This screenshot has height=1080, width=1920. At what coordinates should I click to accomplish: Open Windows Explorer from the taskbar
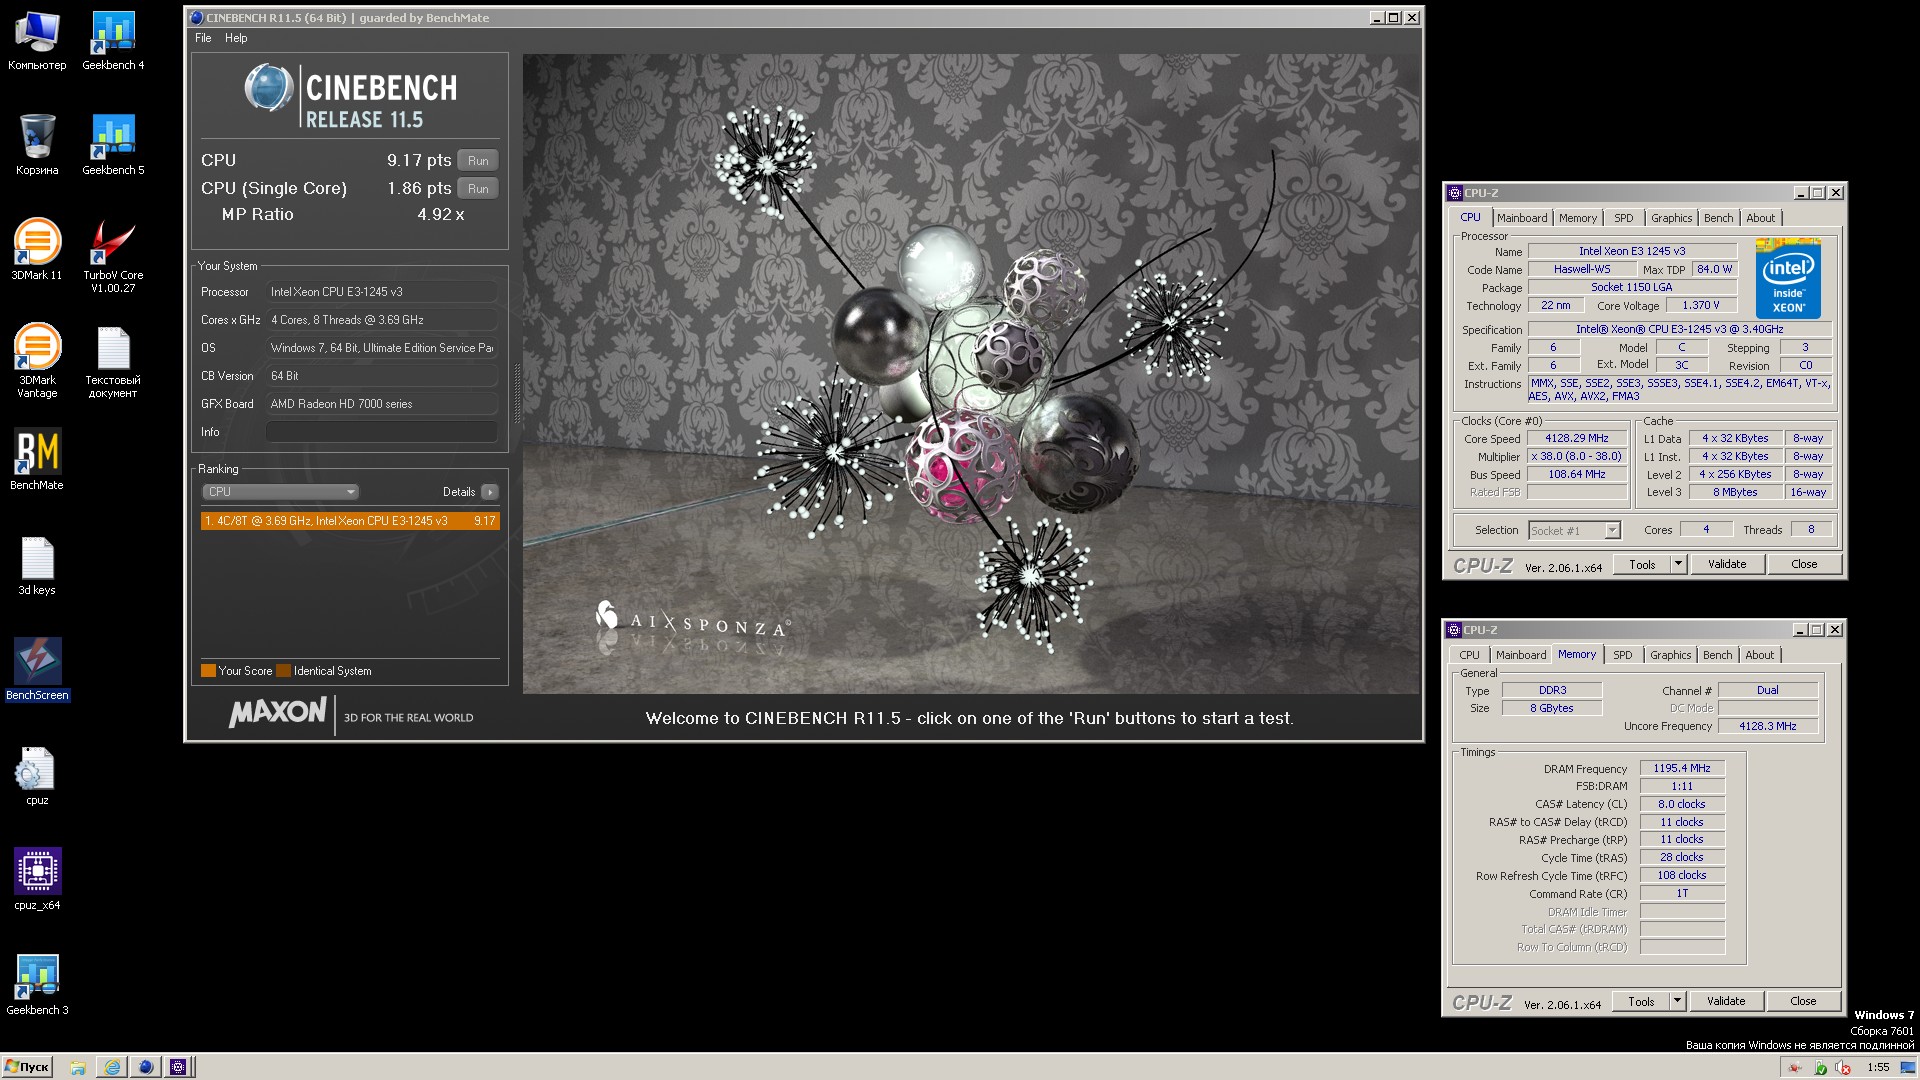click(78, 1067)
